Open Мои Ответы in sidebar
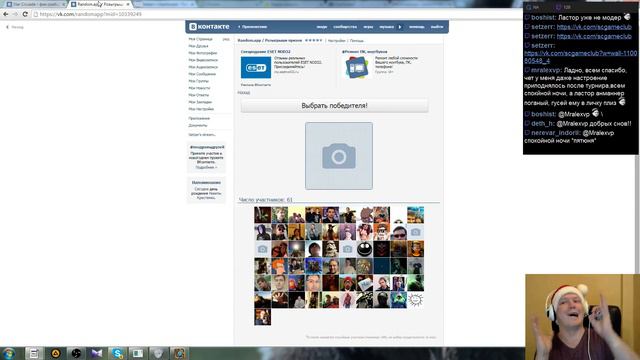This screenshot has width=640, height=360. 199,95
